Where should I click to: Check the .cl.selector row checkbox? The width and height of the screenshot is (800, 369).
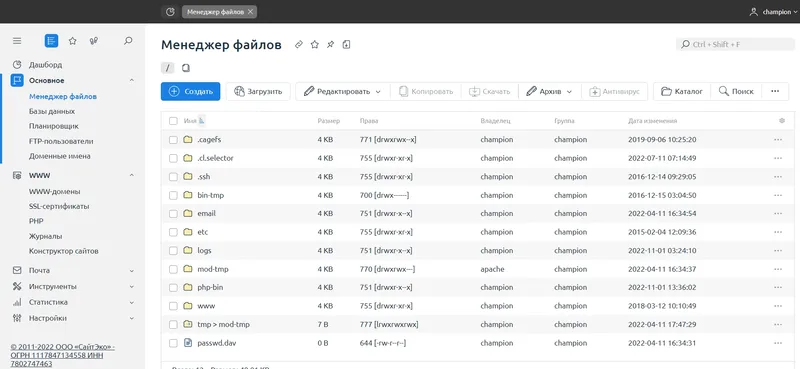point(173,158)
